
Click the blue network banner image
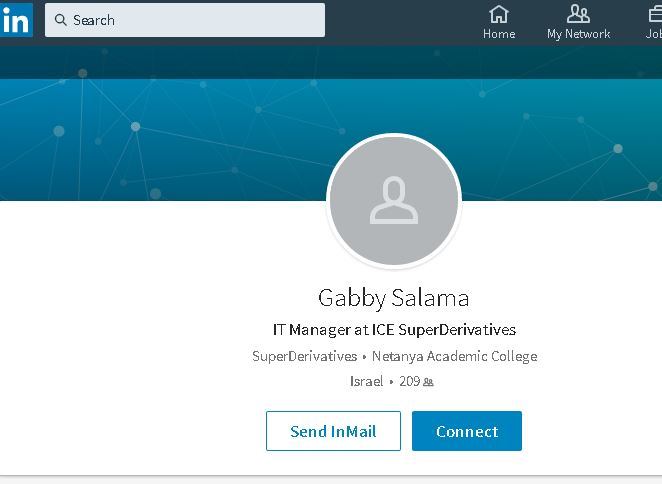pos(160,130)
